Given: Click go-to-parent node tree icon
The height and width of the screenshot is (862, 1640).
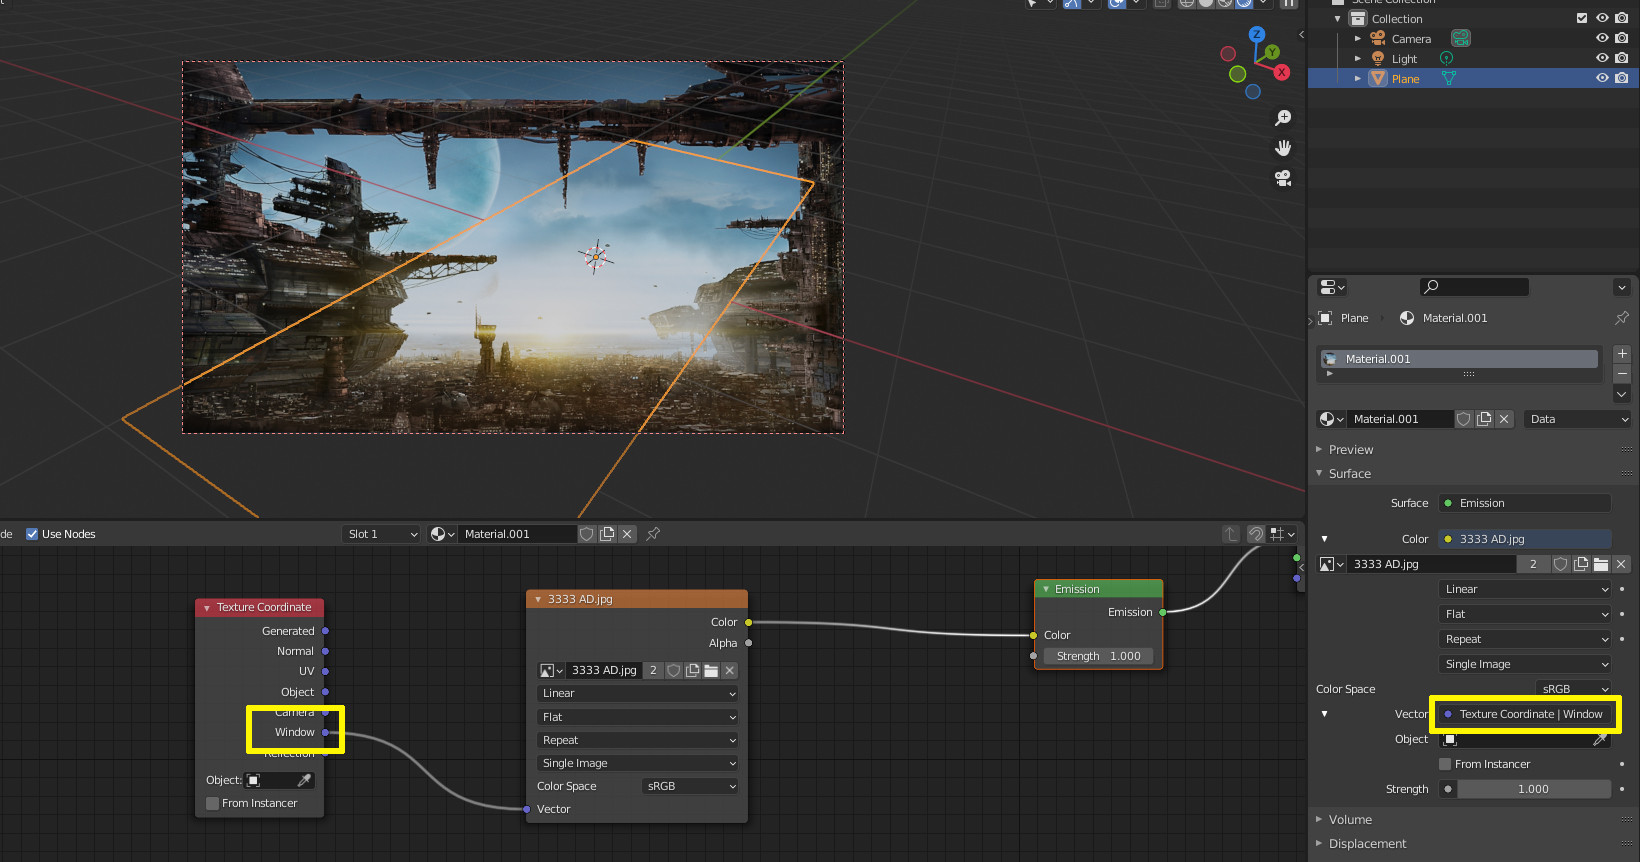Looking at the screenshot, I should [1231, 534].
